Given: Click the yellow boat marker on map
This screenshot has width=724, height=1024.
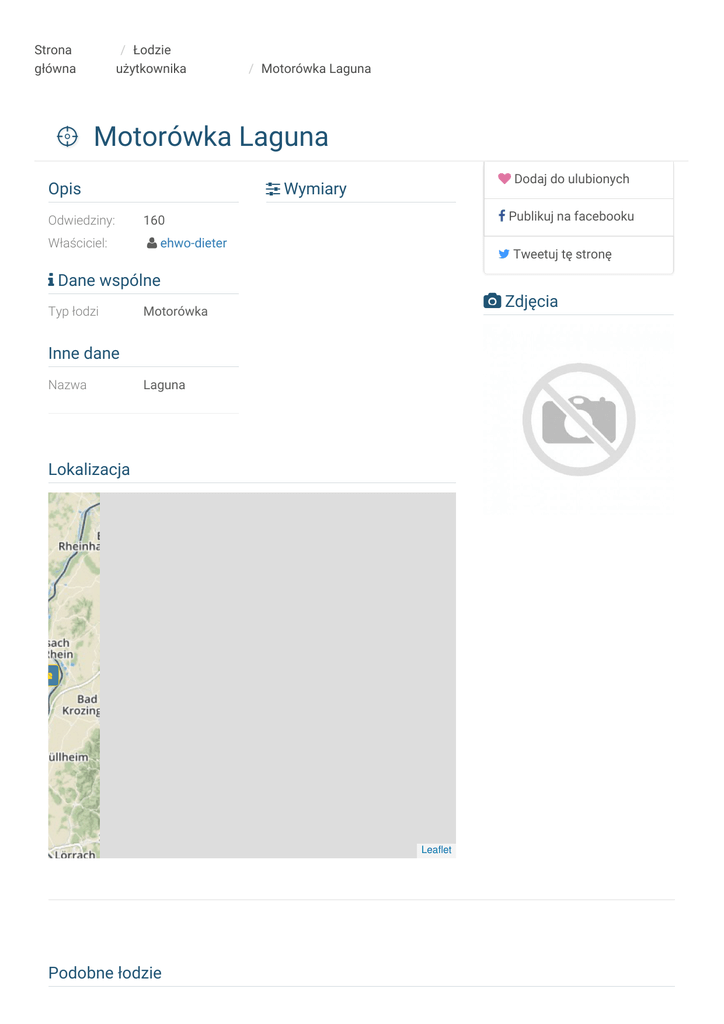Looking at the screenshot, I should (52, 676).
